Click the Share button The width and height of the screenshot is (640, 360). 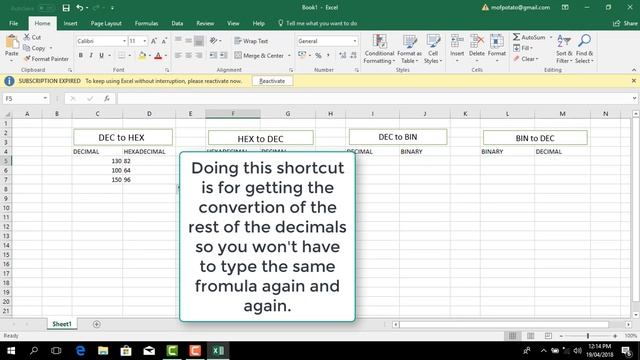pyautogui.click(x=625, y=23)
